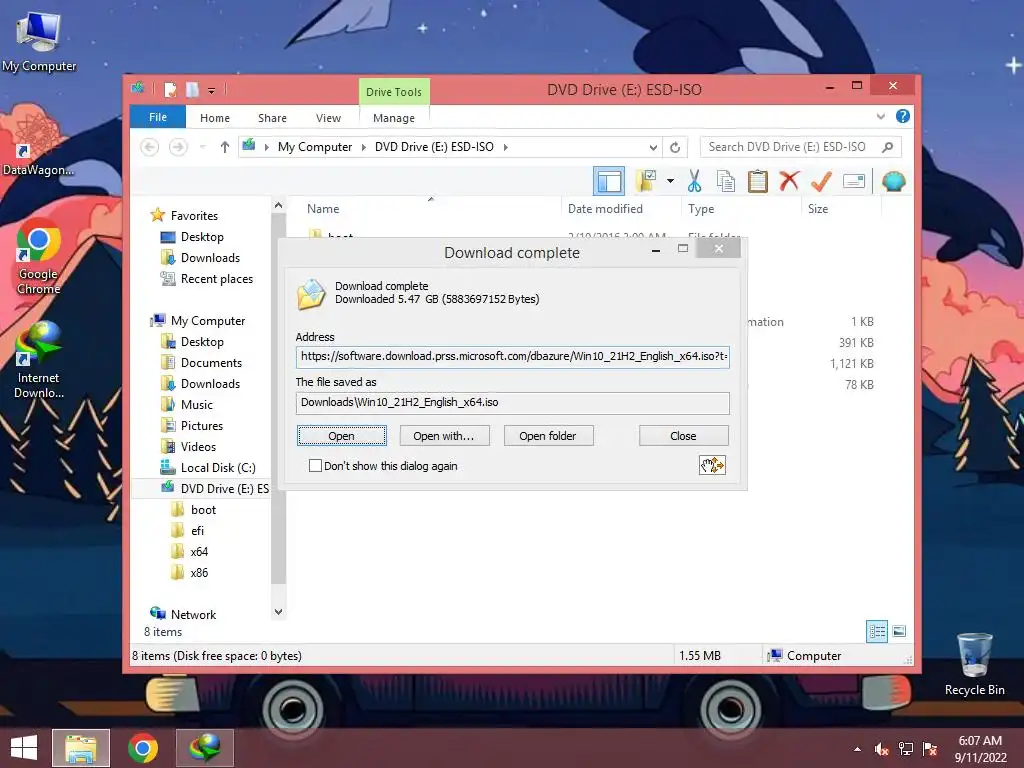Expand the DVD Drive (E:) ESD-ISO breadcrumb arrow
Image resolution: width=1024 pixels, height=768 pixels.
[505, 147]
